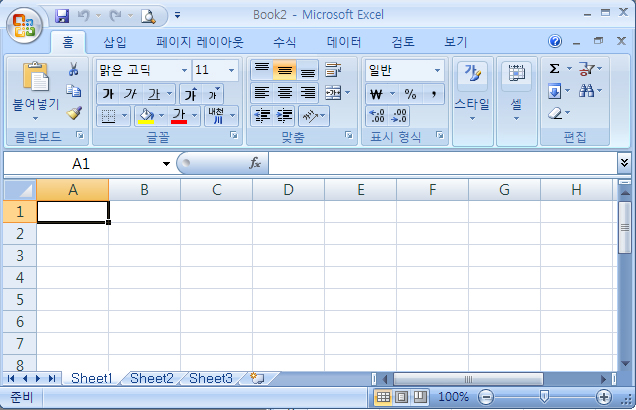This screenshot has width=636, height=410.
Task: Toggle bold formatting (가)
Action: [x=108, y=94]
